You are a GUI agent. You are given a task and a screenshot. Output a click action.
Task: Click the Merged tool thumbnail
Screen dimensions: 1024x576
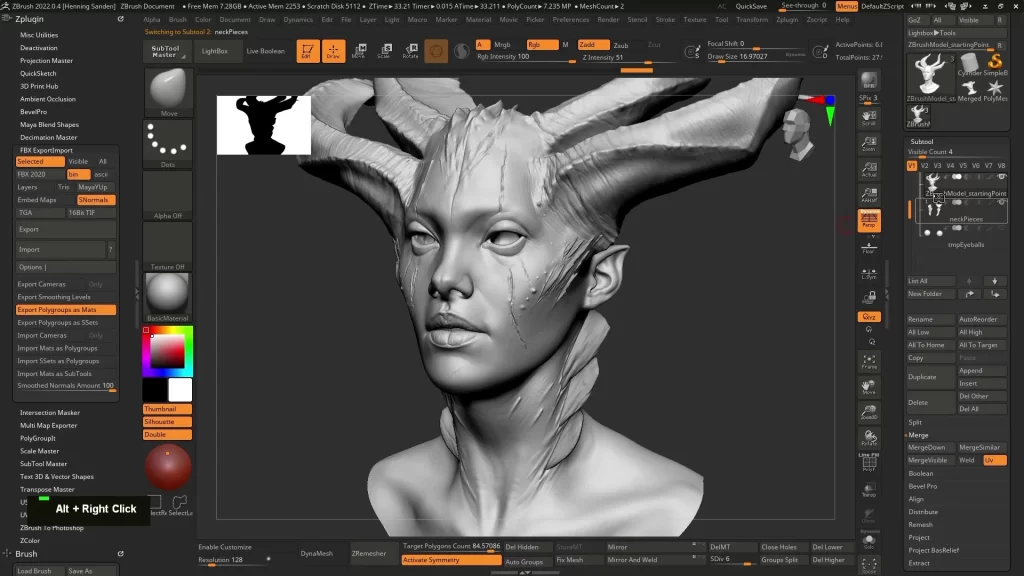tap(970, 90)
